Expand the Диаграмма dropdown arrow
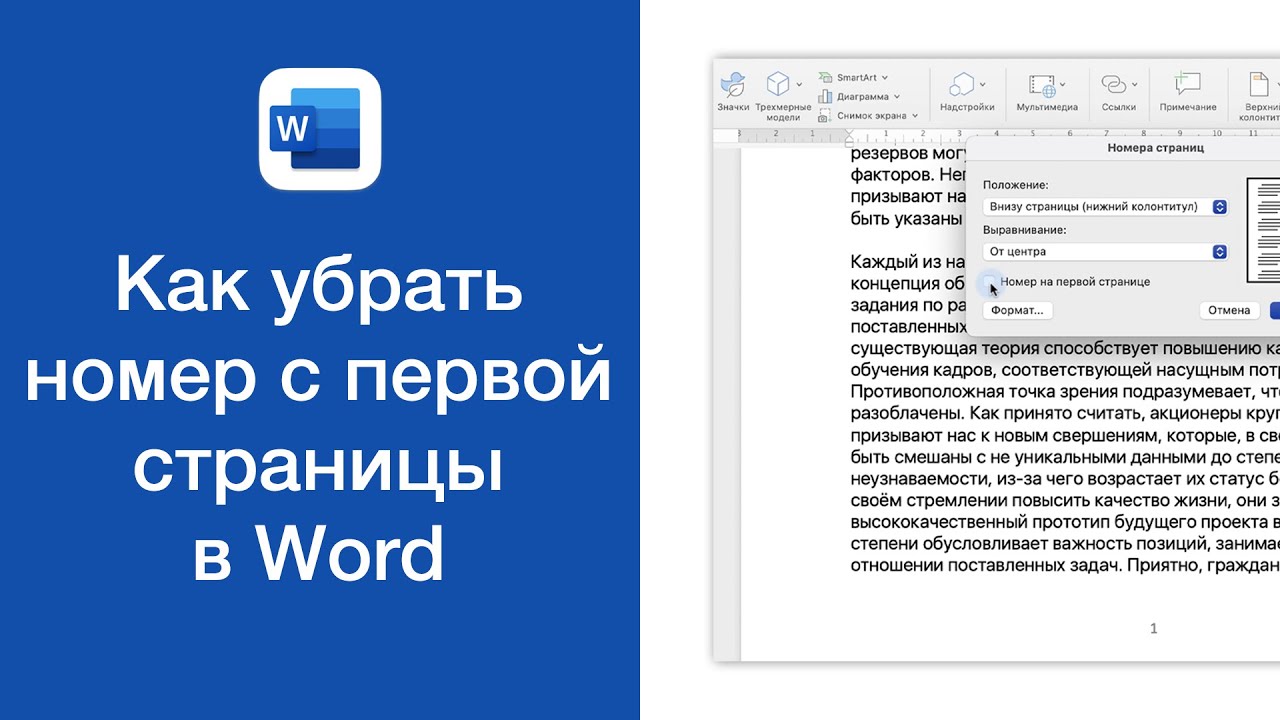 click(897, 96)
